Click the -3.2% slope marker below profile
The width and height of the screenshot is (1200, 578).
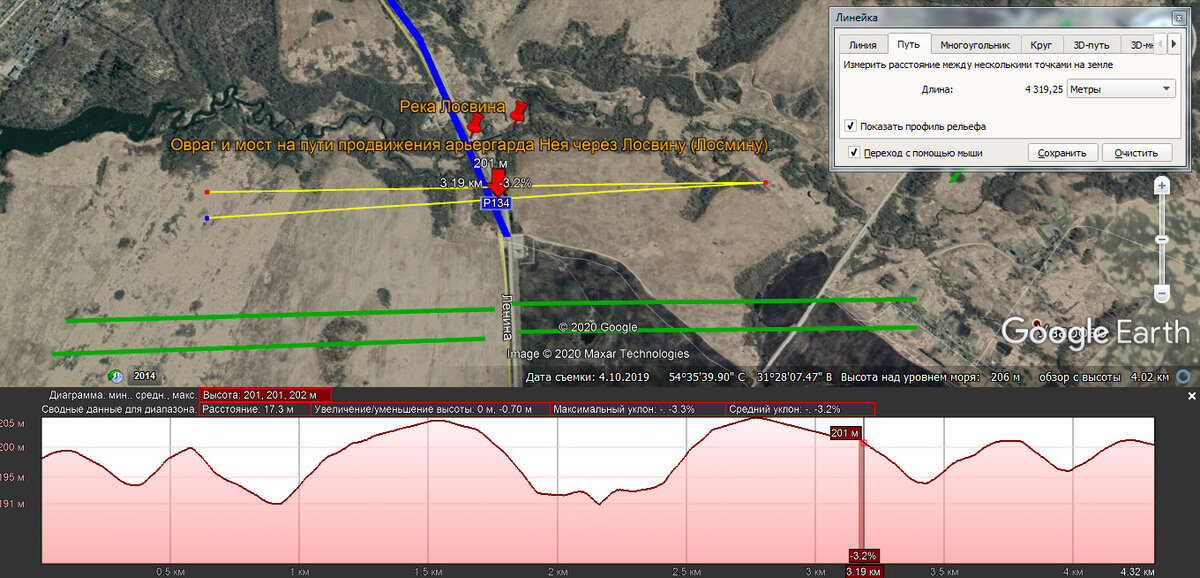tap(863, 555)
